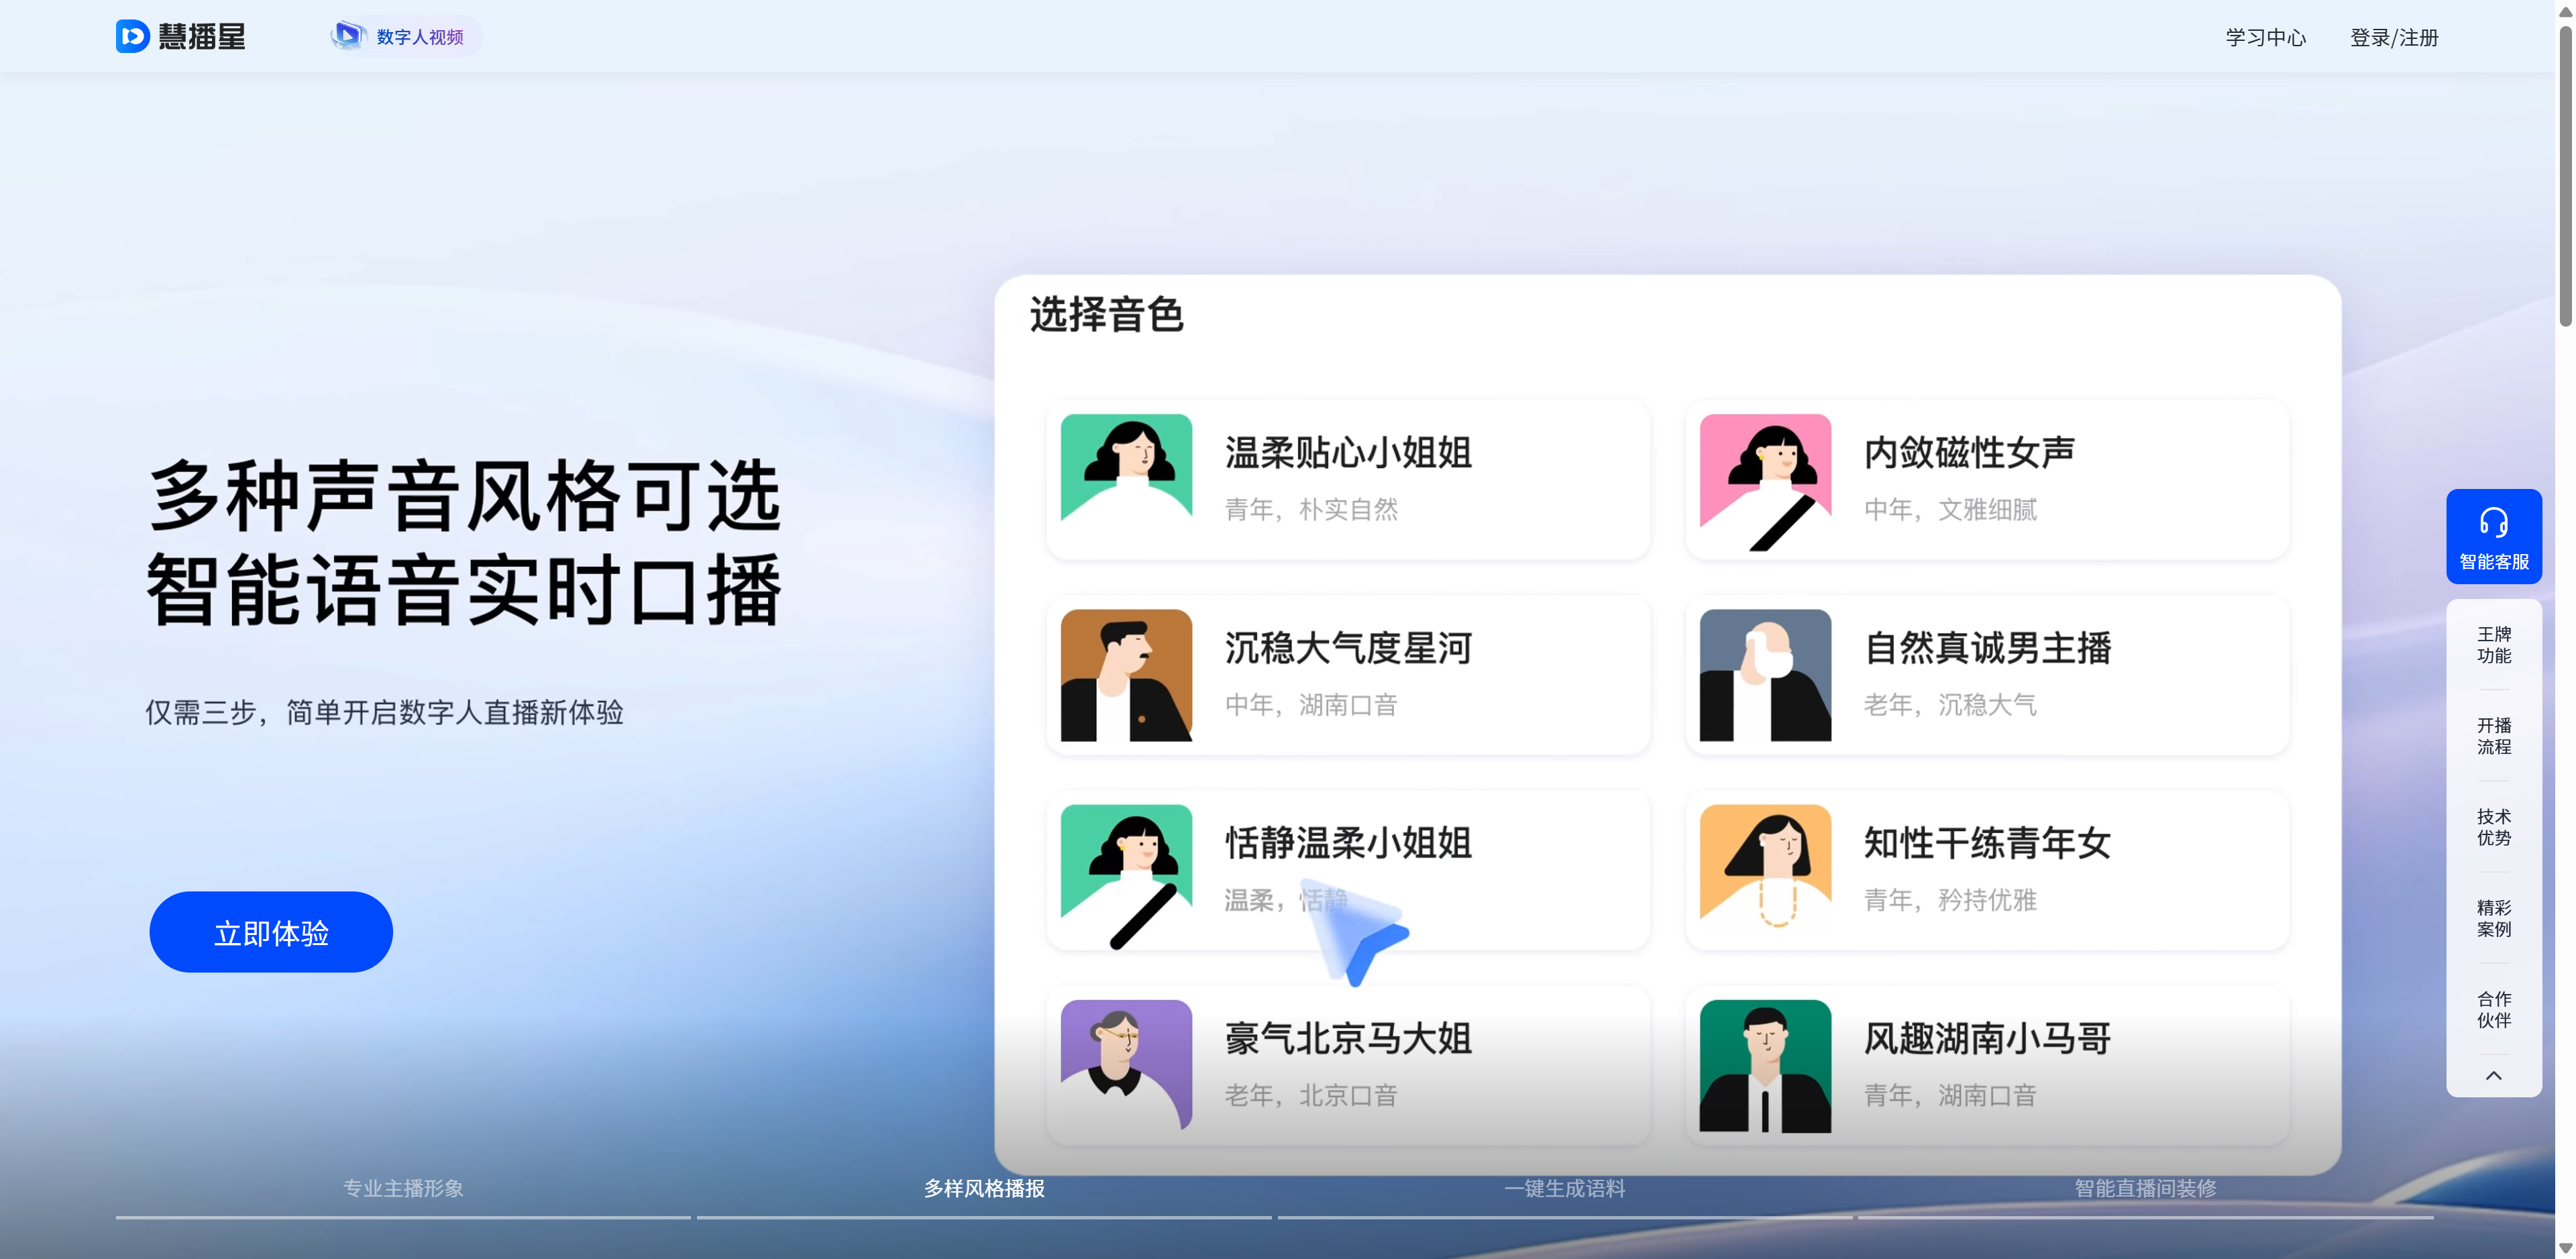Open 智能客服 headset icon

tap(2493, 522)
